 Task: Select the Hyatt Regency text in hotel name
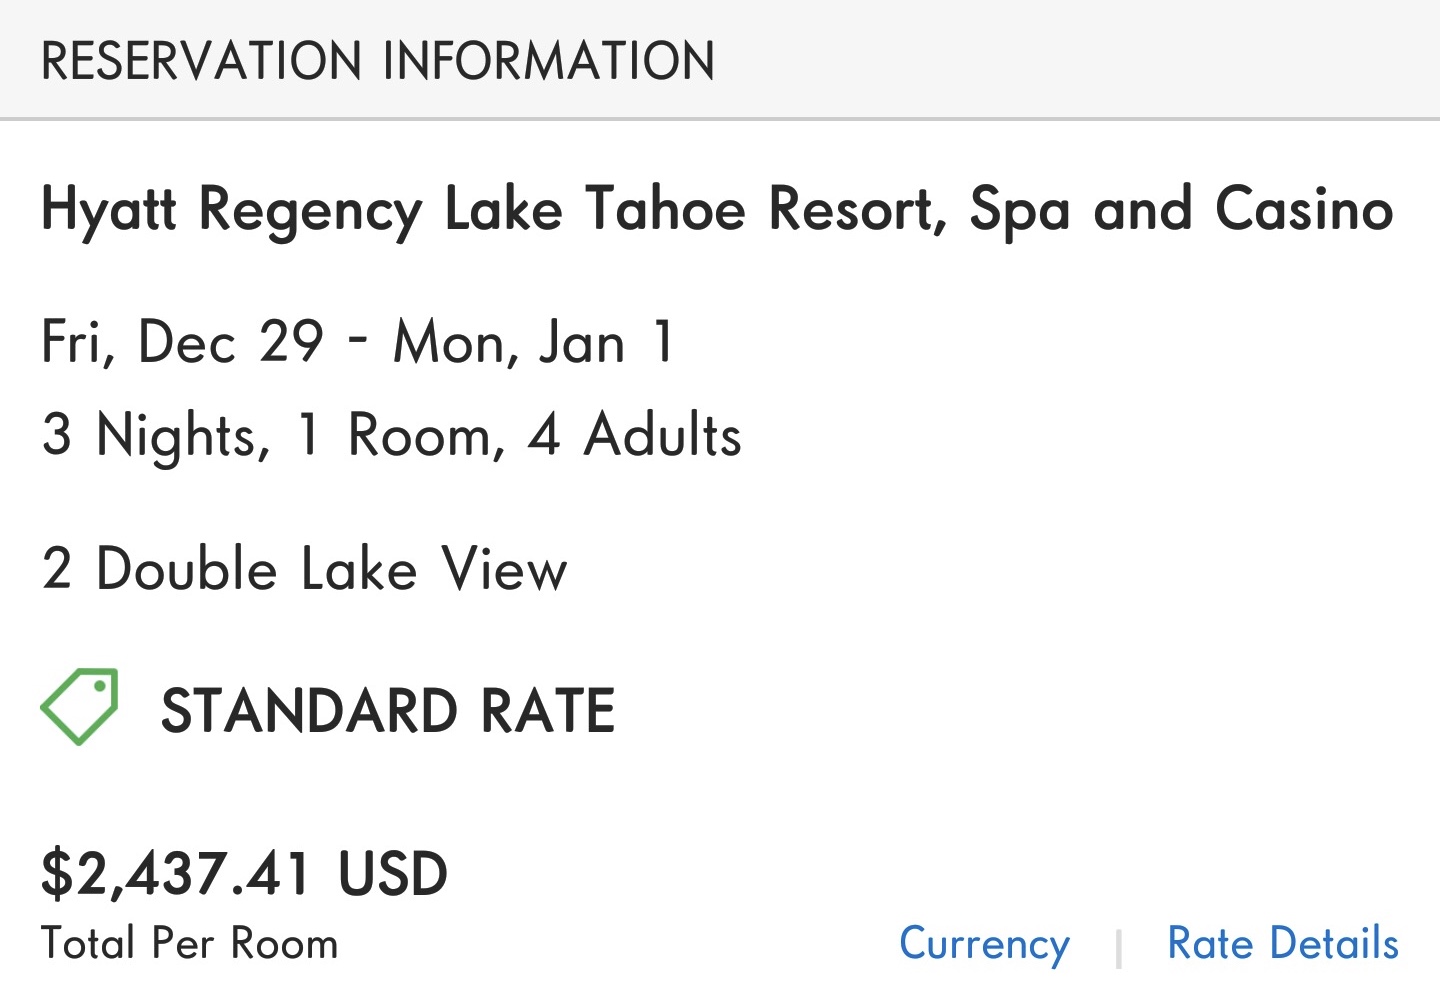232,211
